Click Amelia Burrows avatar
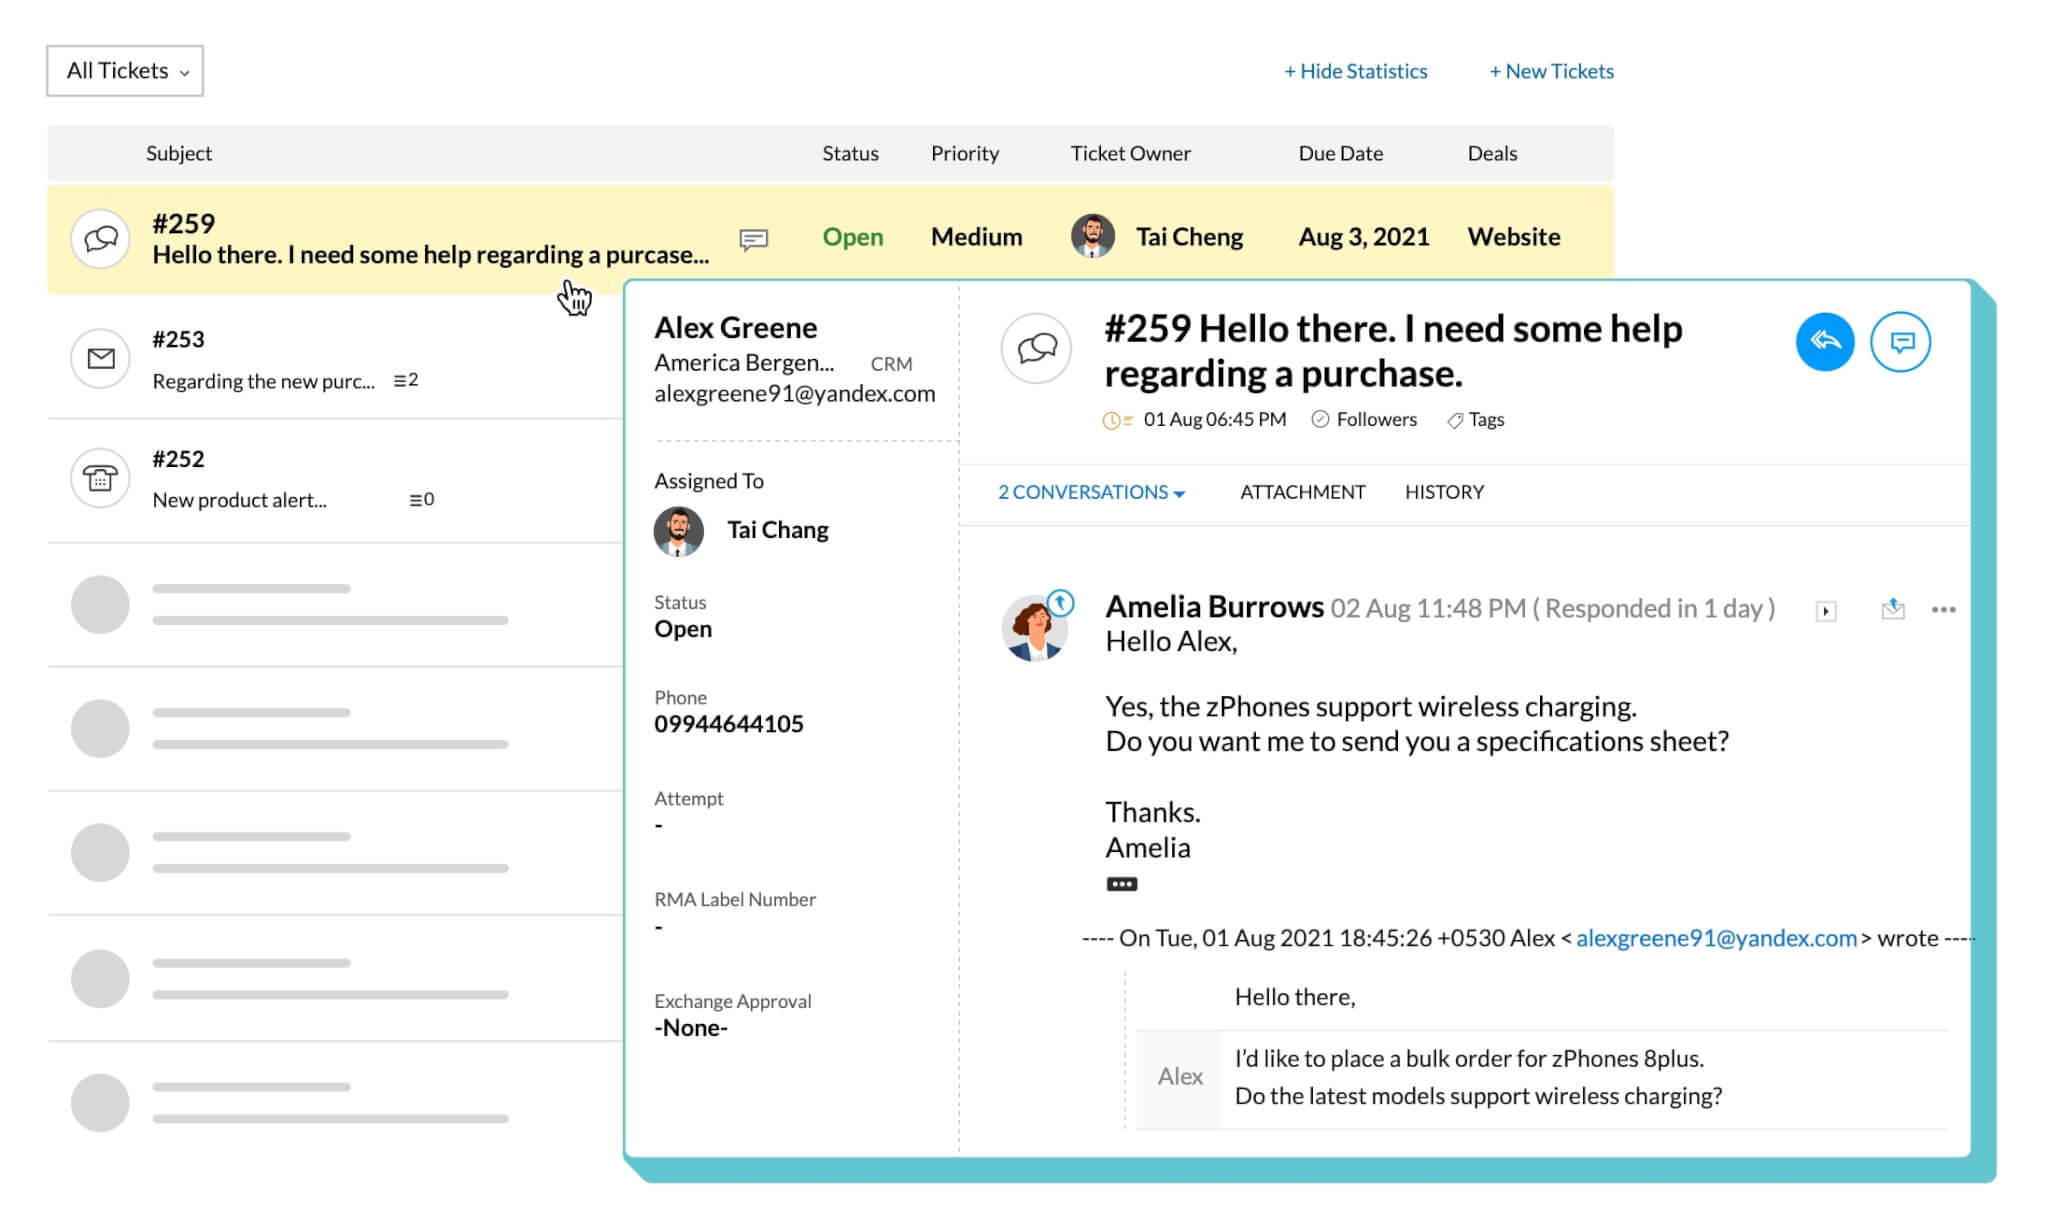 pyautogui.click(x=1035, y=627)
